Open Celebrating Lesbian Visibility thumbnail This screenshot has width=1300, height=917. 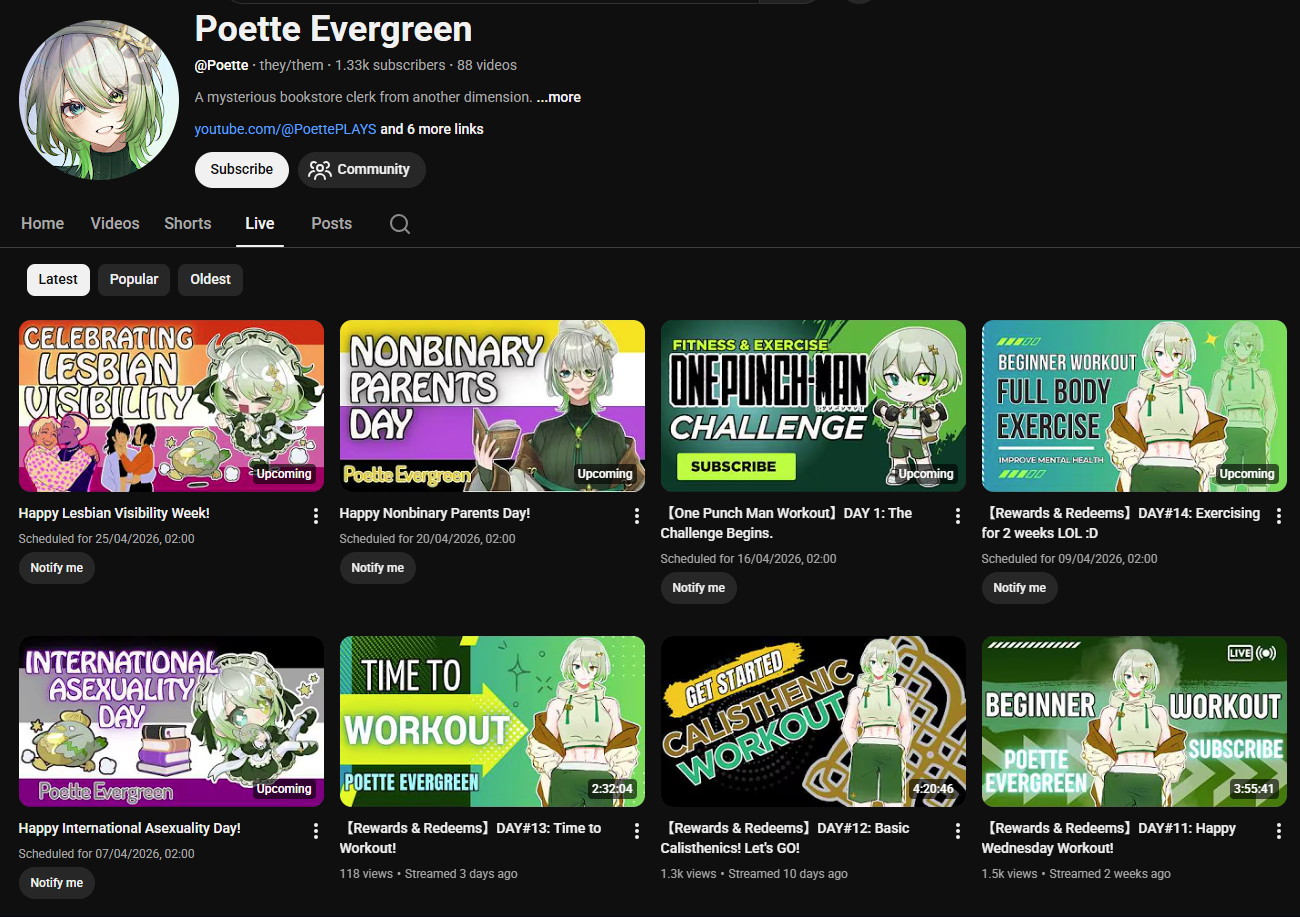(x=172, y=406)
